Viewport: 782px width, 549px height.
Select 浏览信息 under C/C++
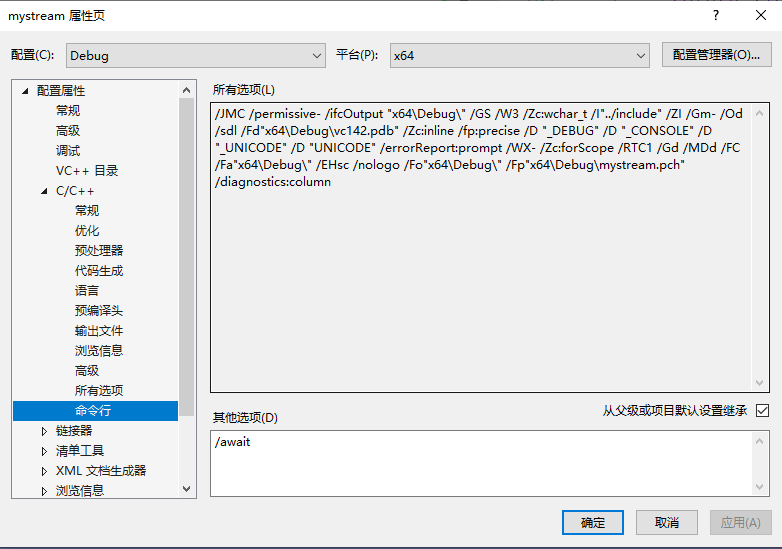coord(99,351)
